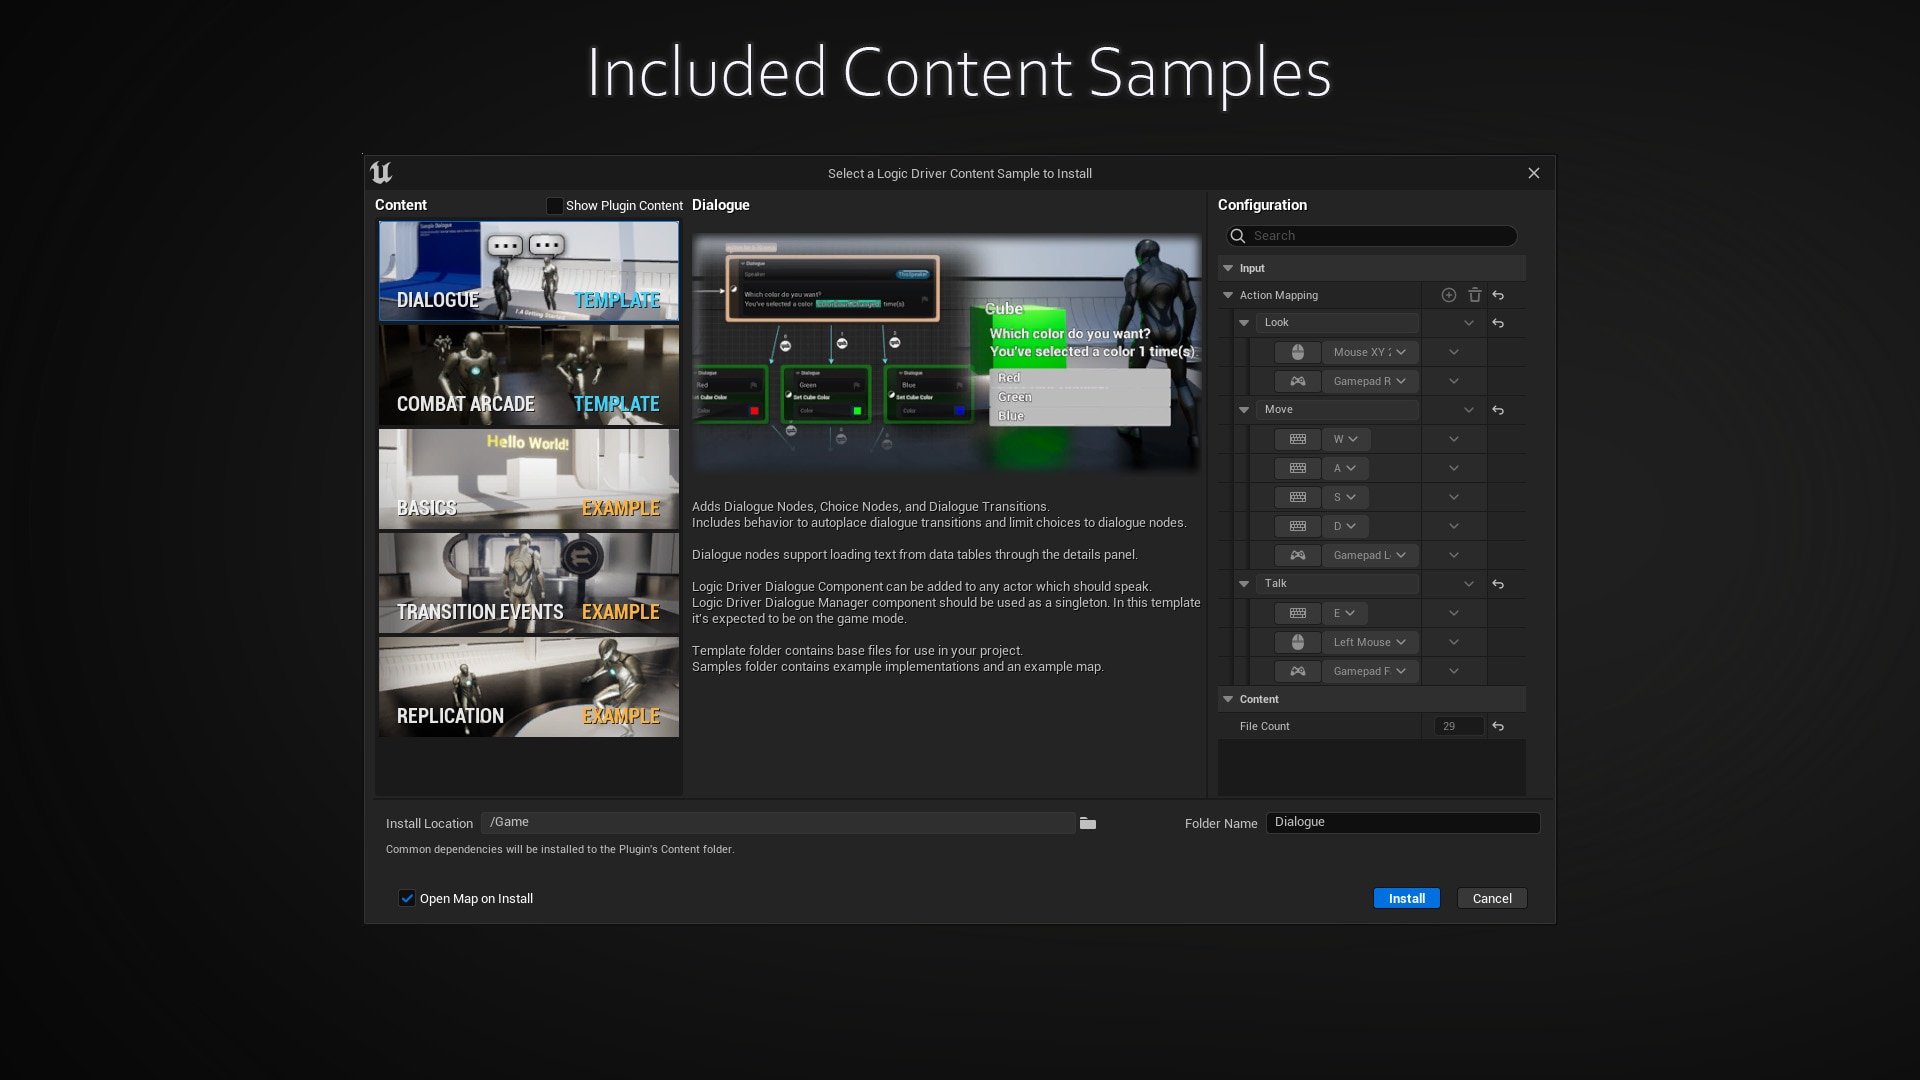Select the Dialogue template content sample

pos(527,270)
